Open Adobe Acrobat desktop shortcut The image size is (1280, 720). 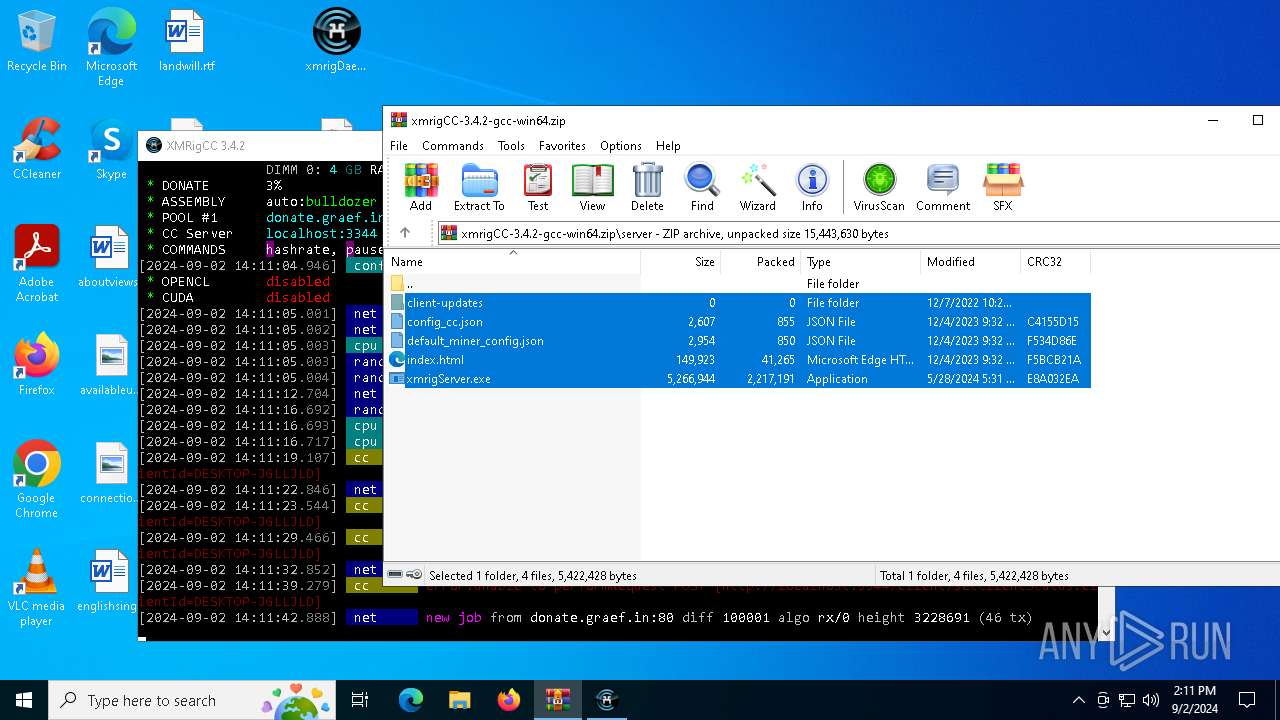click(37, 264)
